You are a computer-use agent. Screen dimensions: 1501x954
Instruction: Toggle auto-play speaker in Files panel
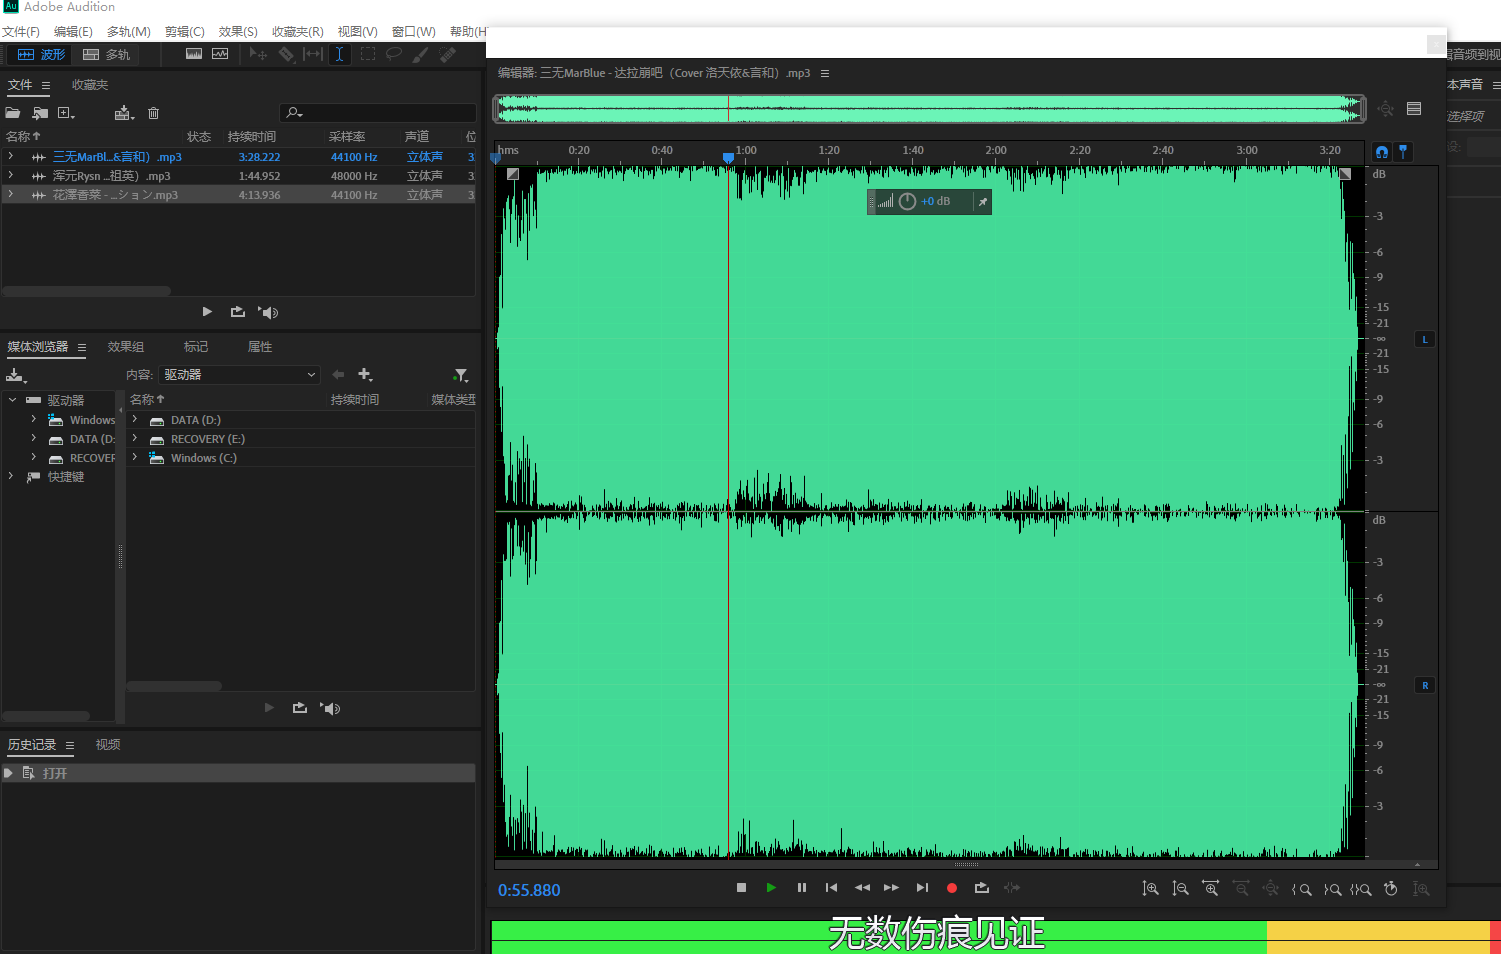[268, 312]
